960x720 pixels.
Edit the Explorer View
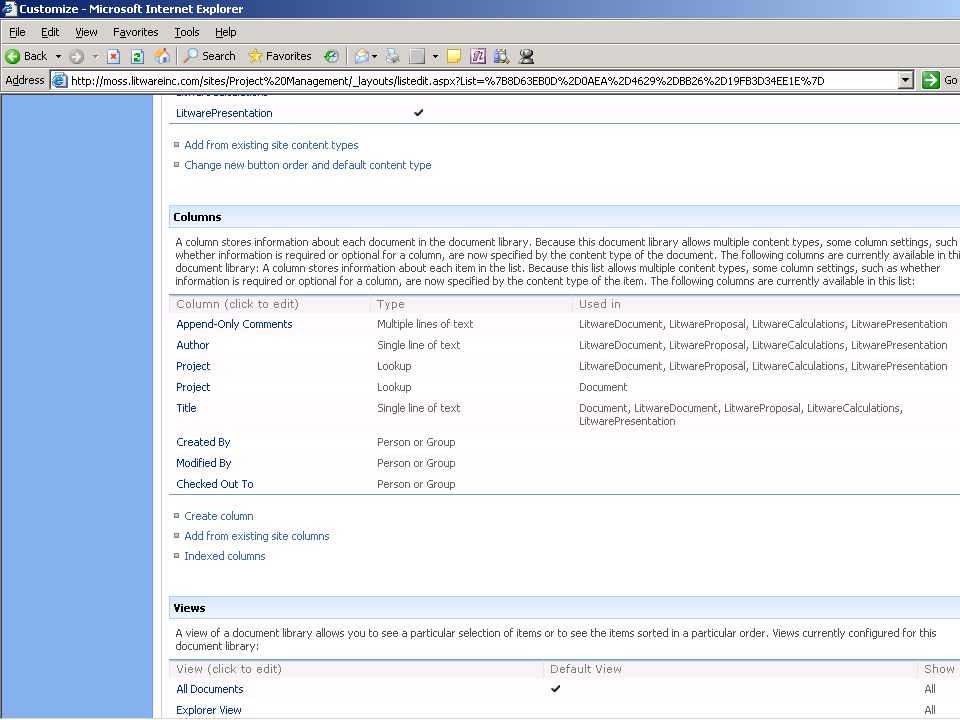tap(208, 710)
